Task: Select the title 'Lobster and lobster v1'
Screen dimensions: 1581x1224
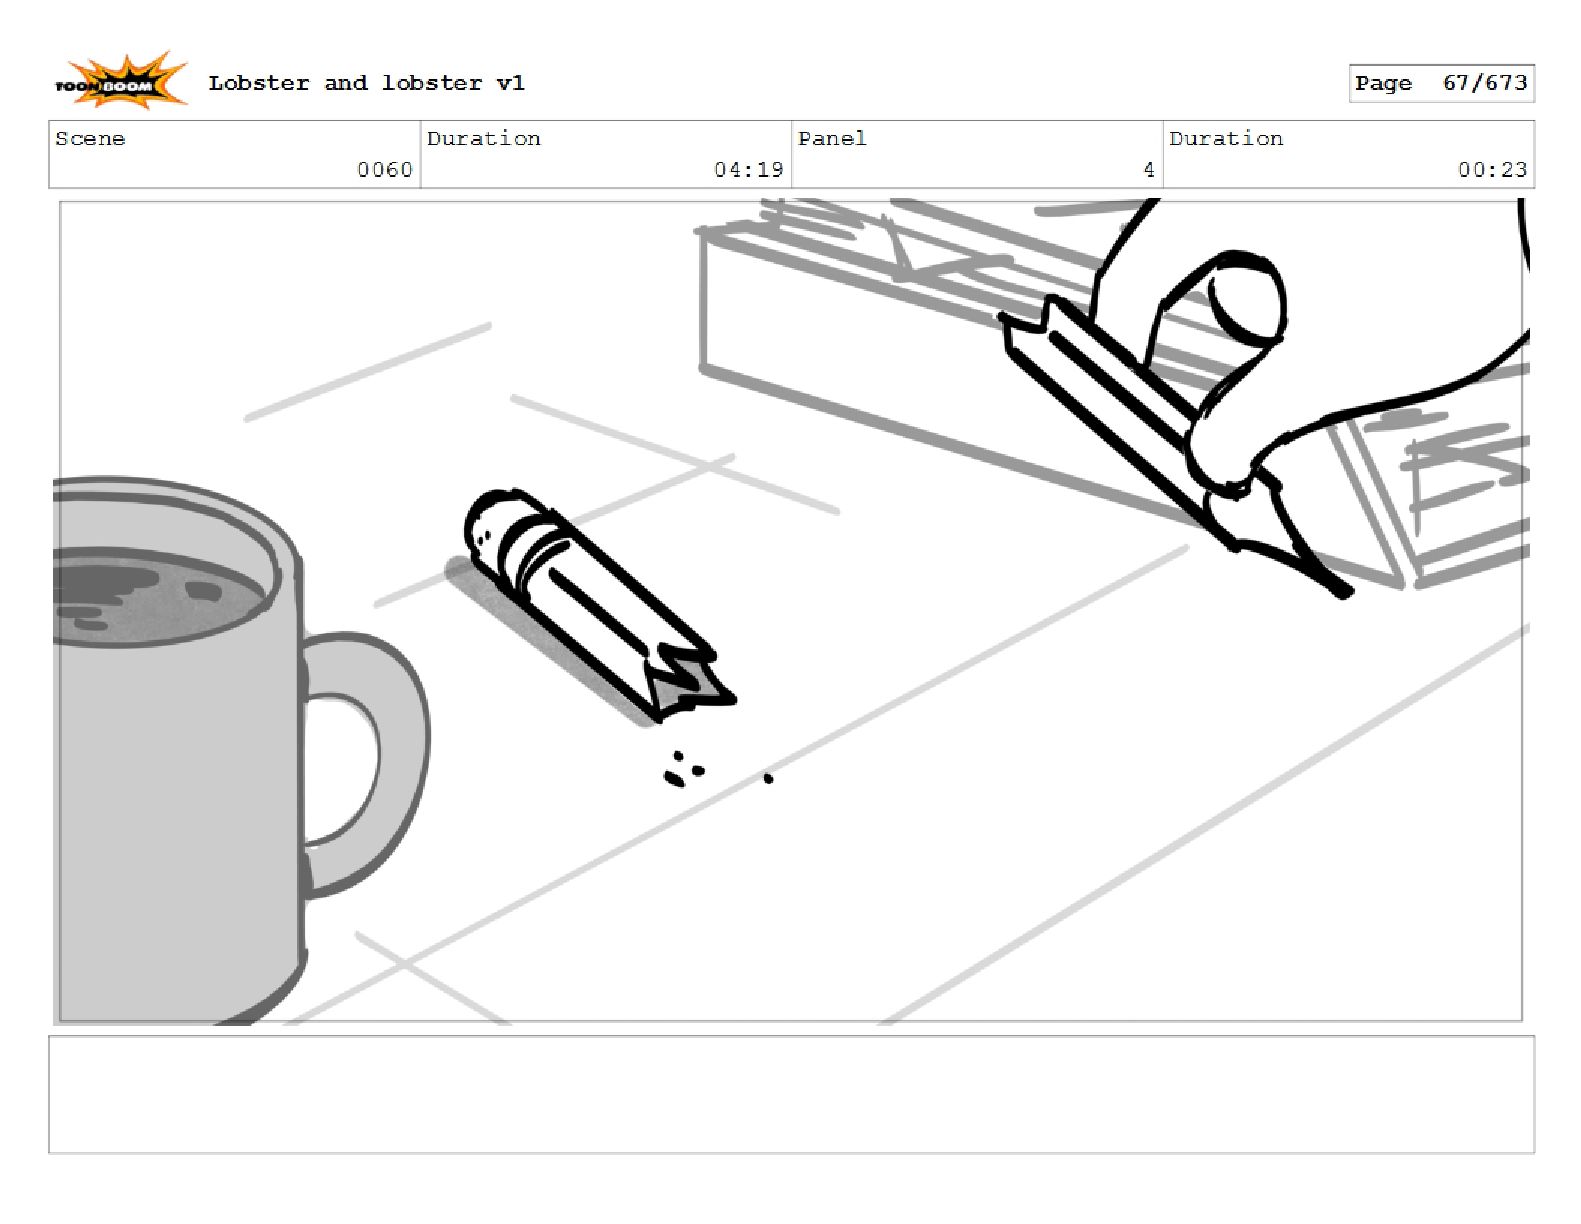Action: (x=366, y=83)
